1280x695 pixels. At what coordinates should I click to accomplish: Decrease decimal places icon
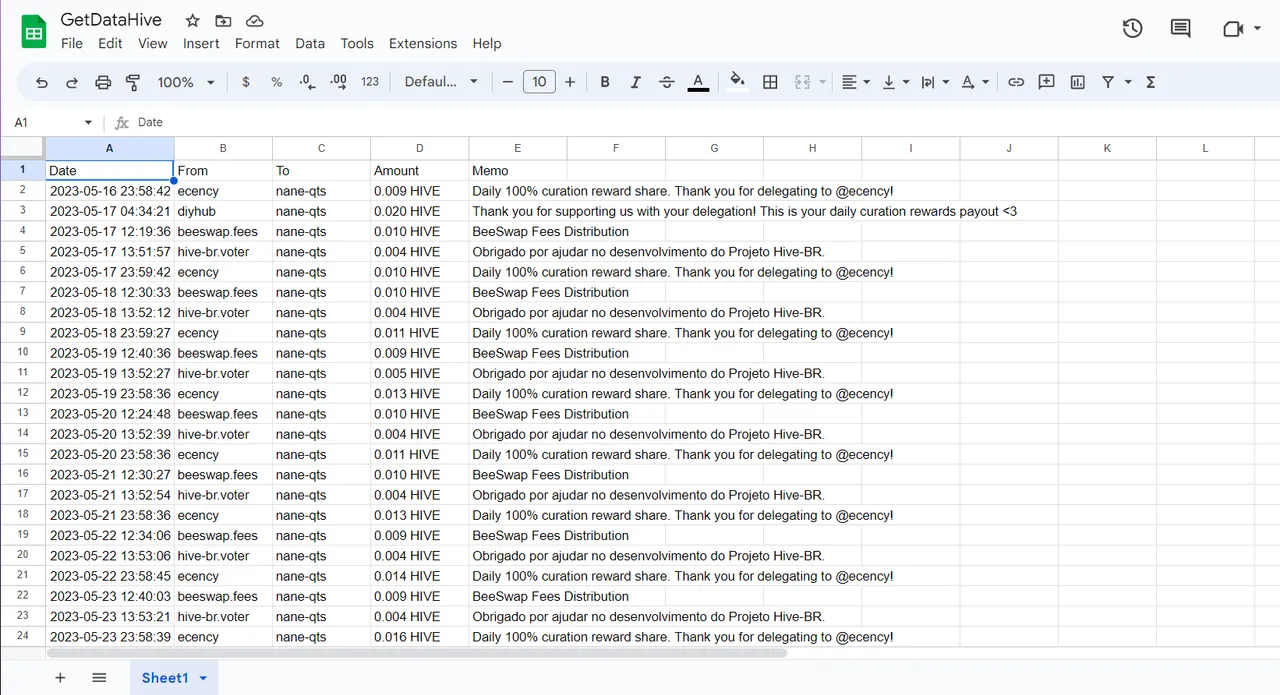pos(307,82)
